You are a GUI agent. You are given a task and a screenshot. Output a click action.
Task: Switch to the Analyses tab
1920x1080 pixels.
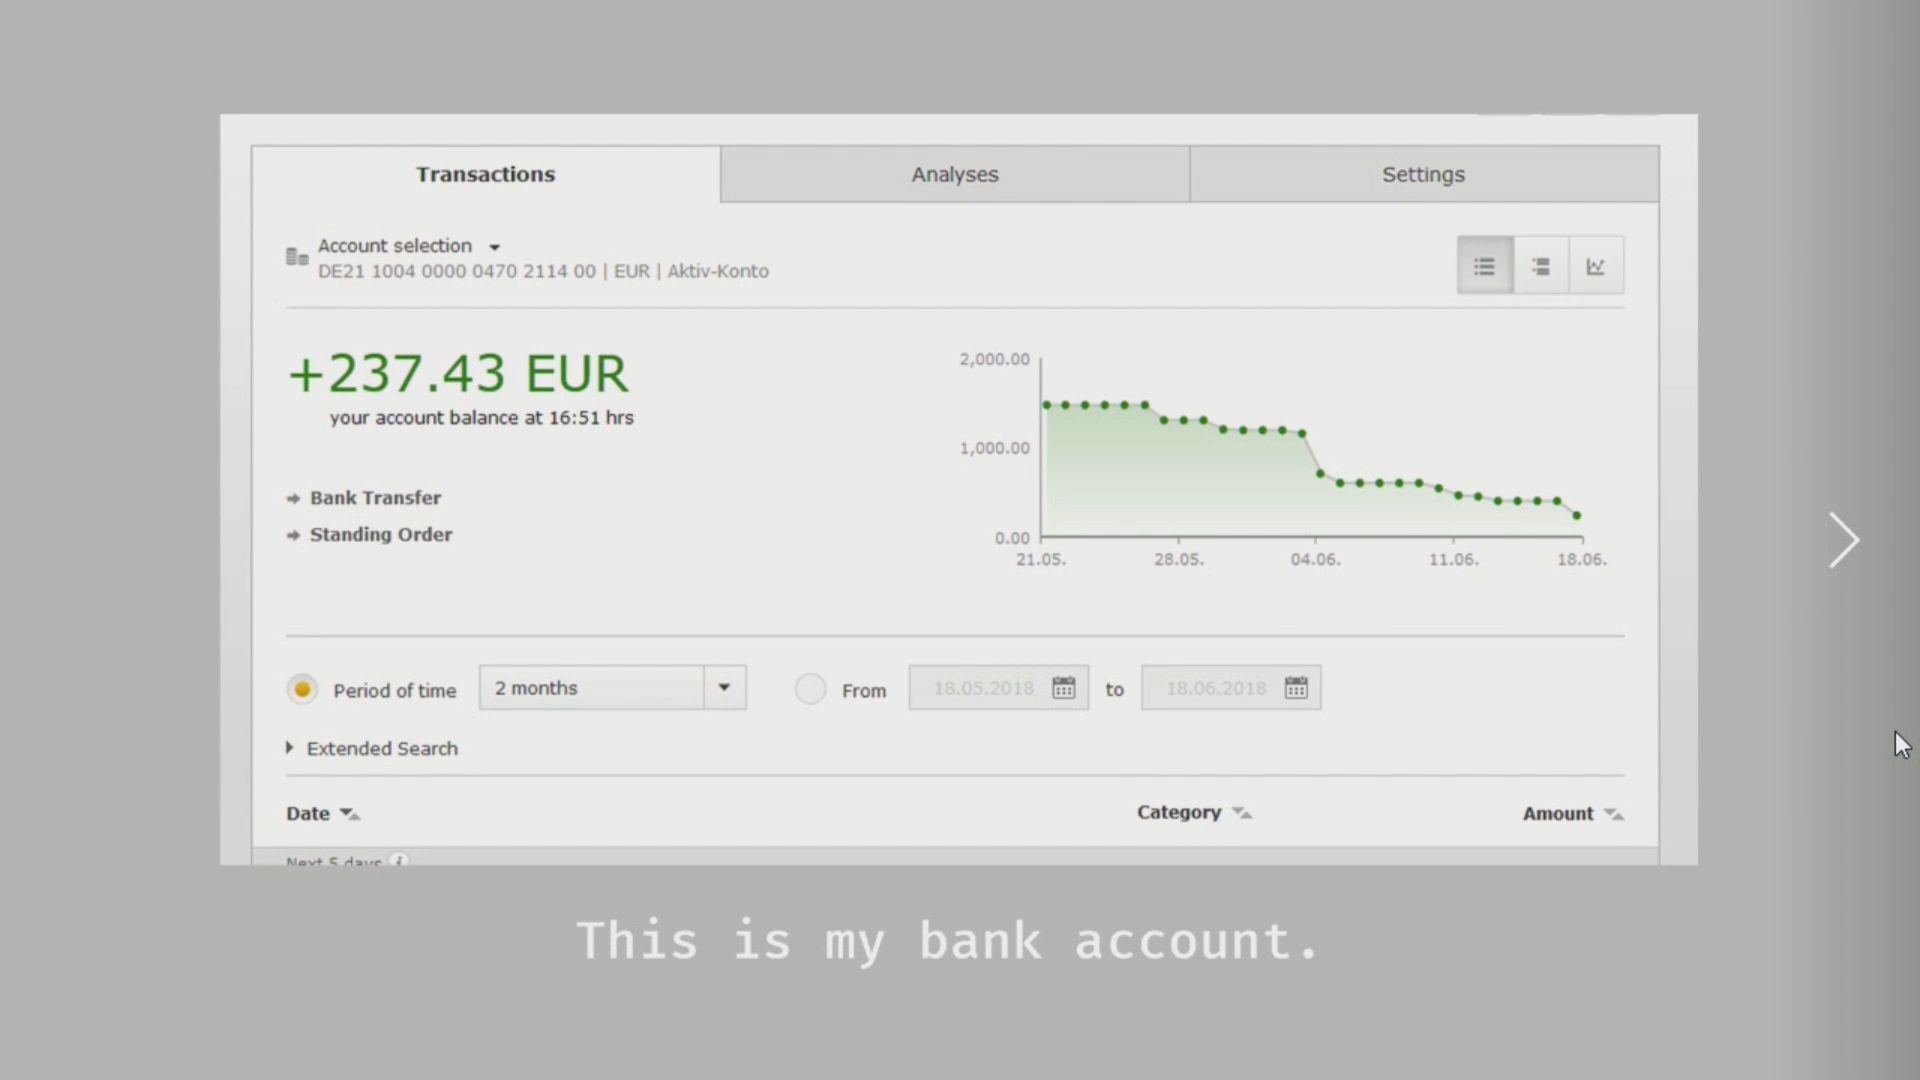click(956, 173)
